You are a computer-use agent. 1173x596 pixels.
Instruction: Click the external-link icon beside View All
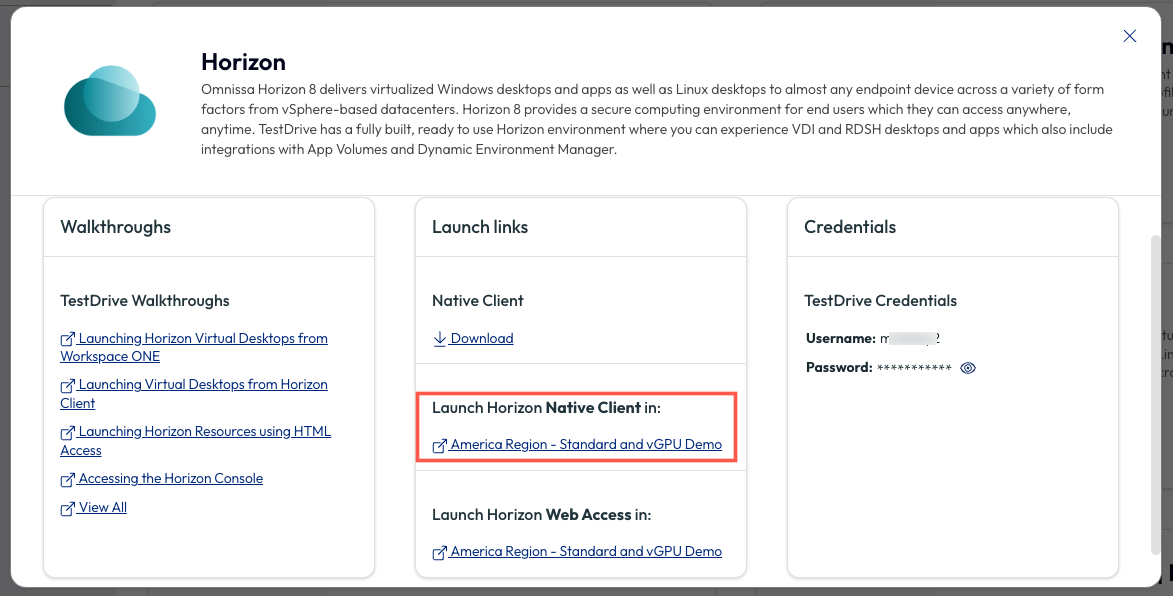coord(67,508)
